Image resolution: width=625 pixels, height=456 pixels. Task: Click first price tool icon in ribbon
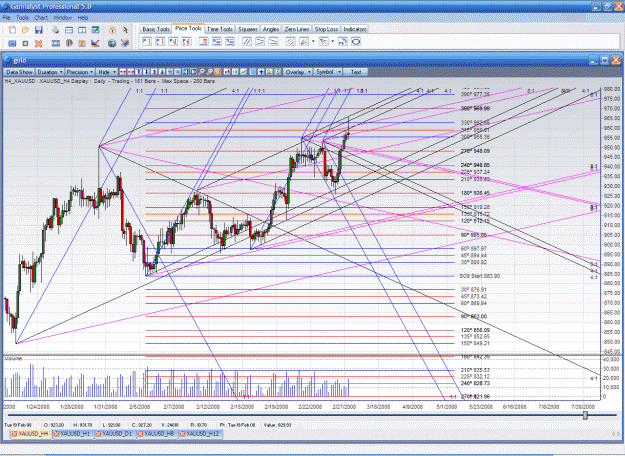point(147,41)
